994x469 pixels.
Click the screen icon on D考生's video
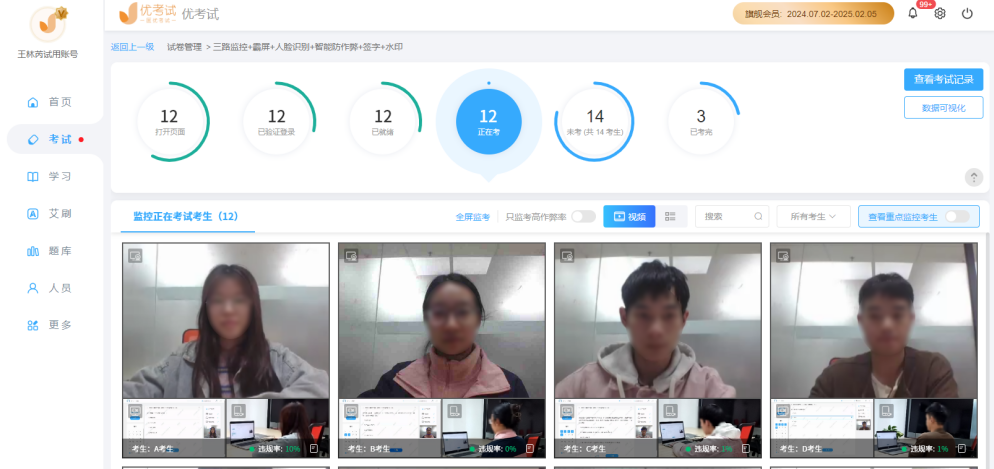783,255
